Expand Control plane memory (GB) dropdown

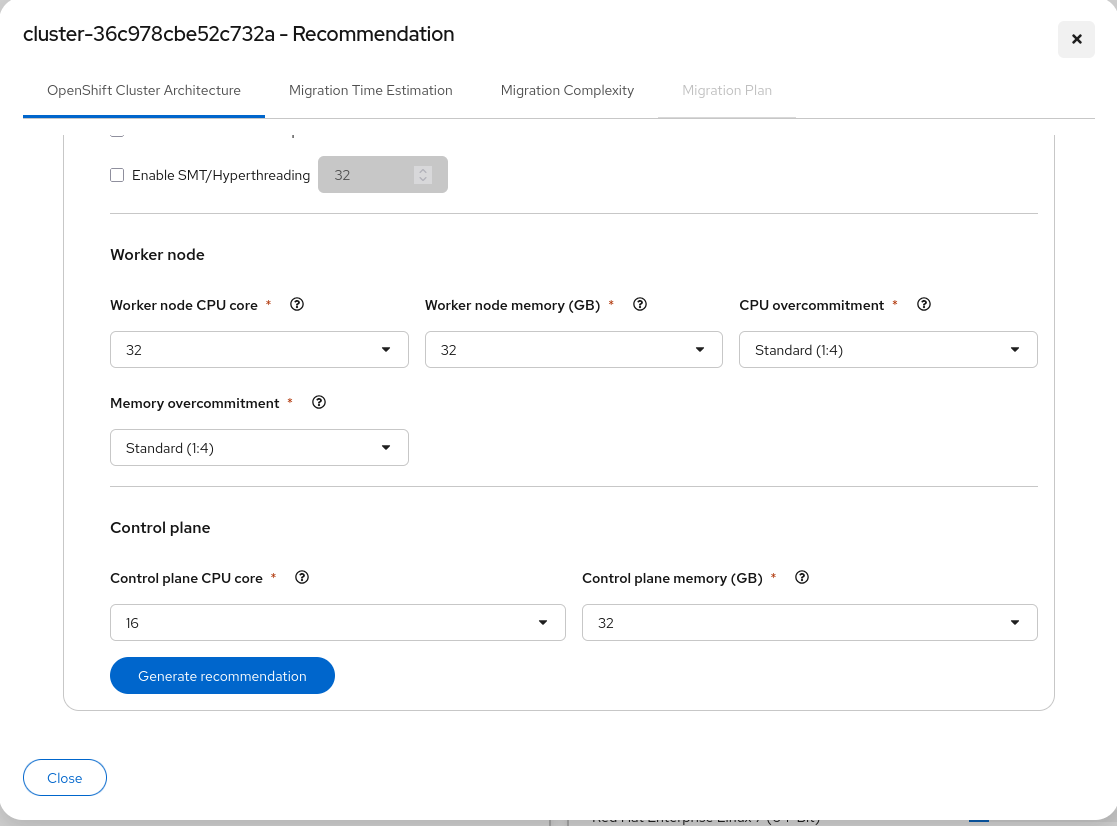810,623
